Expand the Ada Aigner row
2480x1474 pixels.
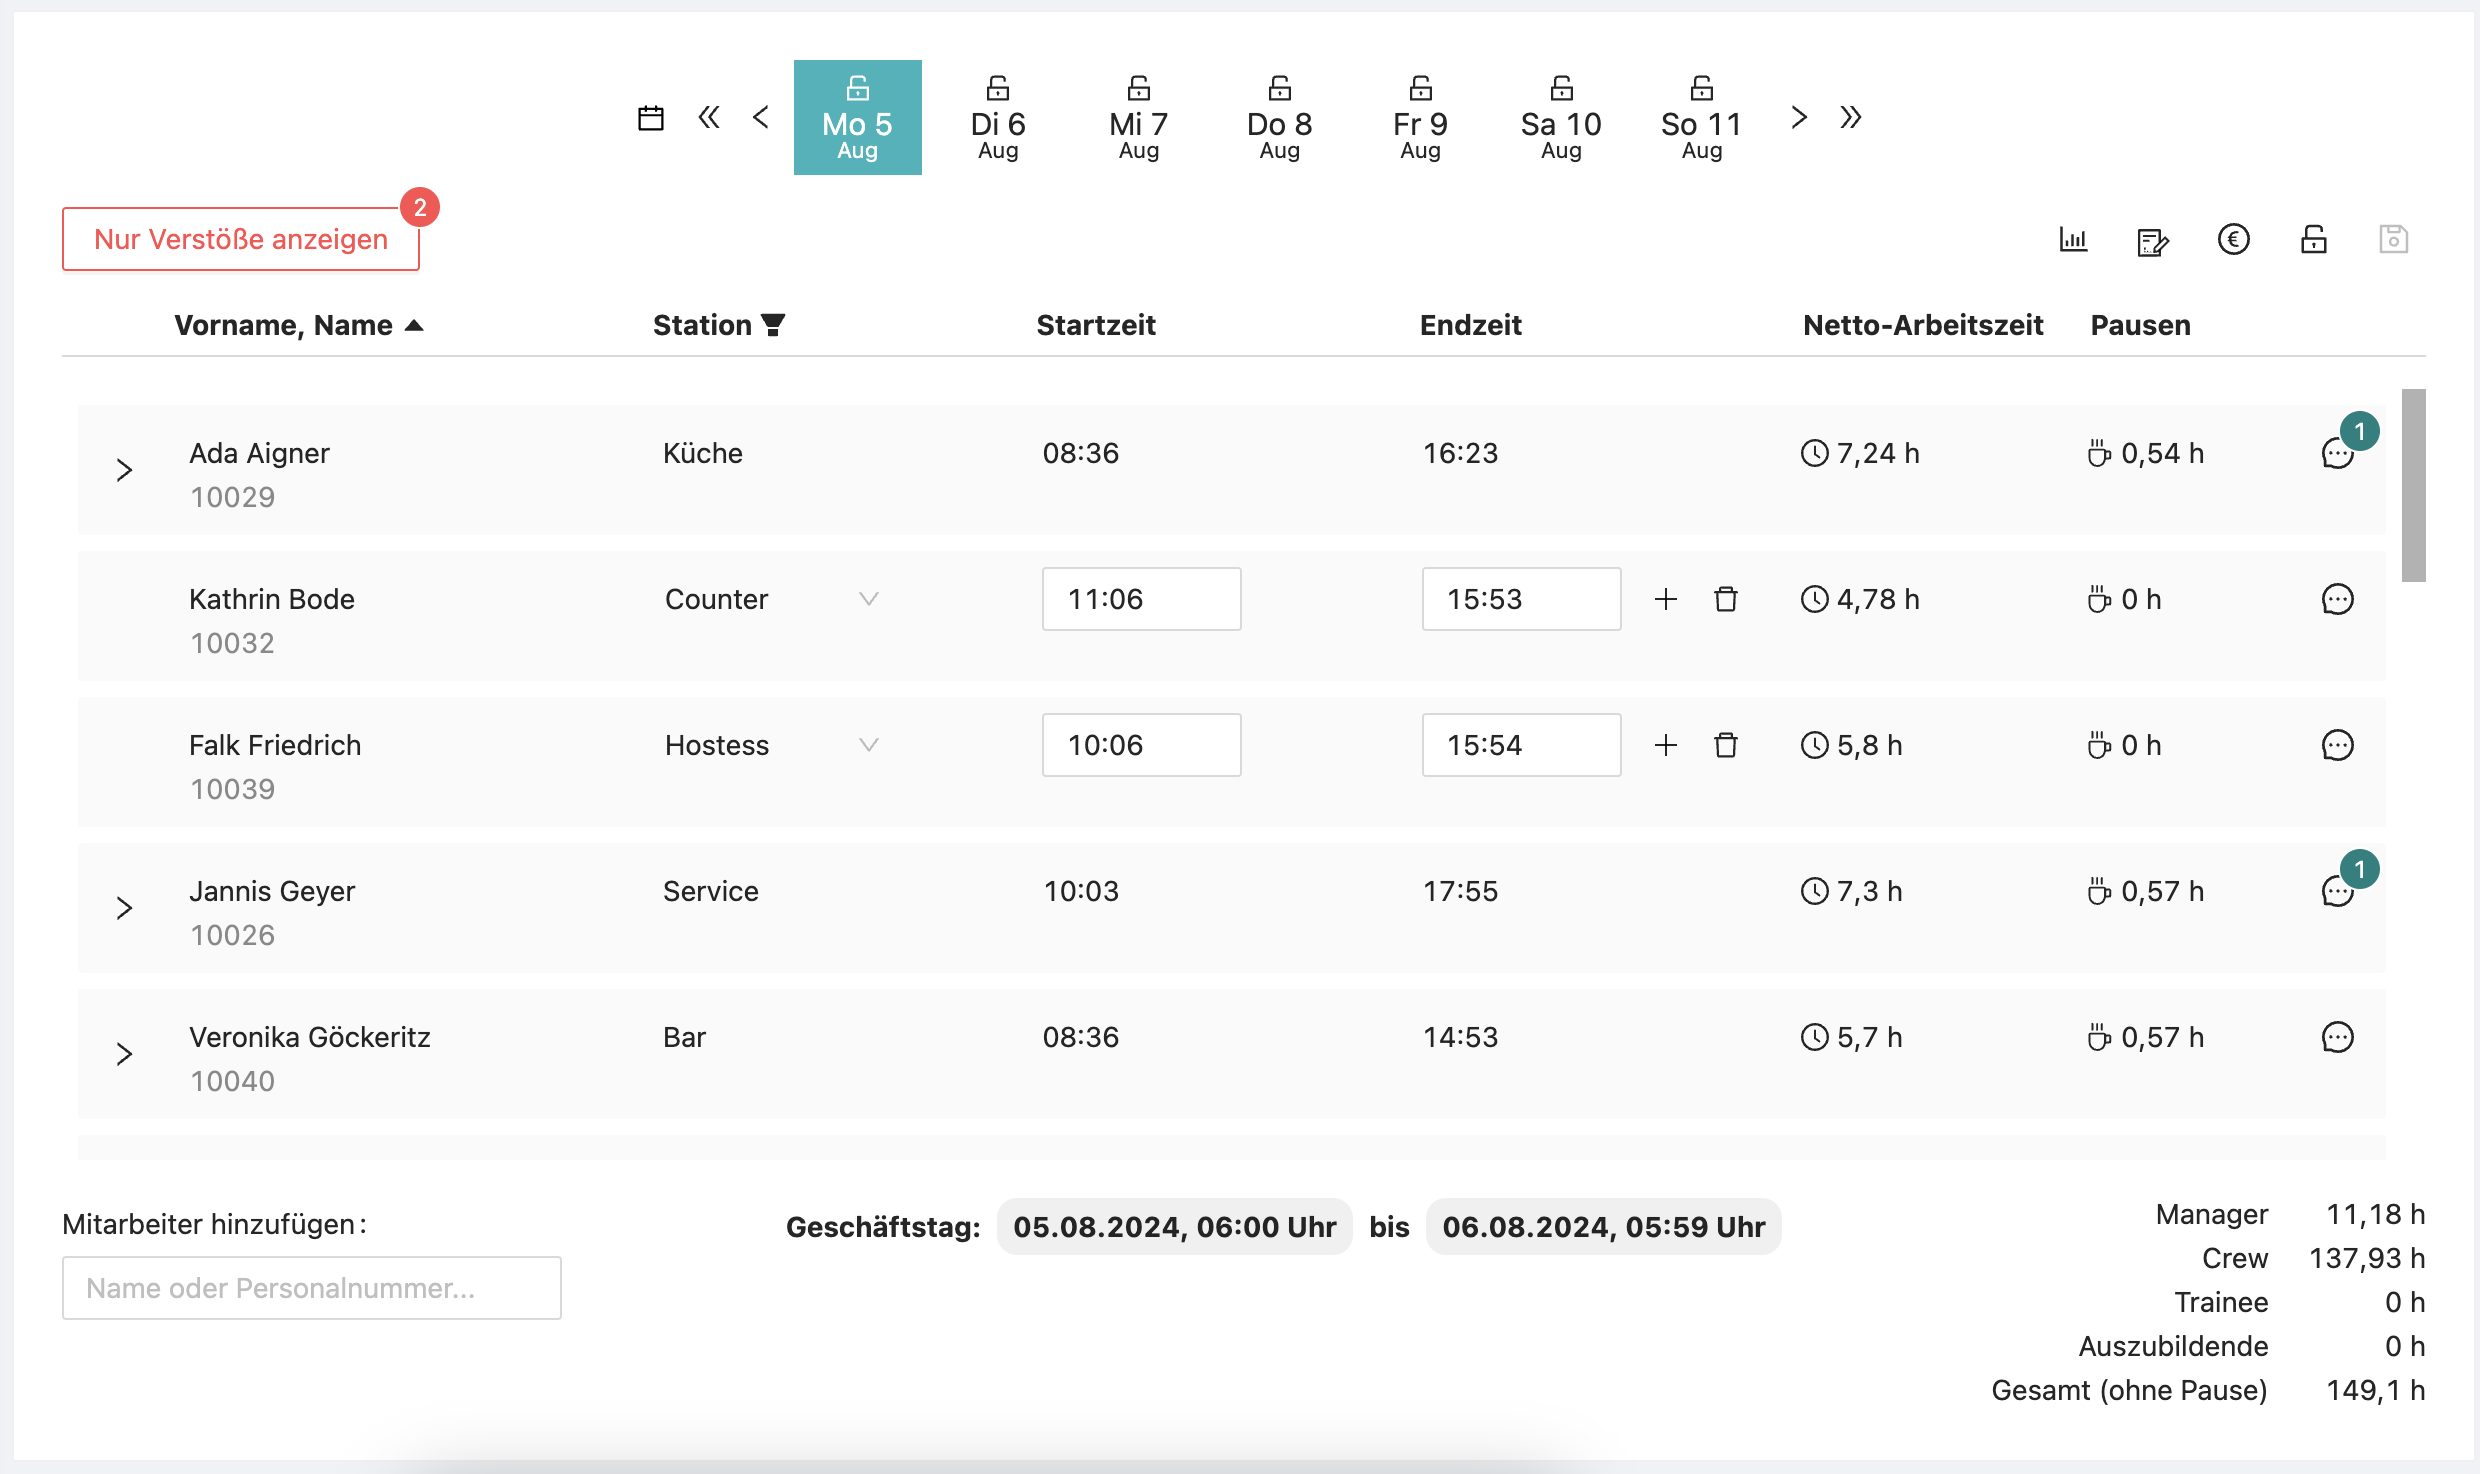tap(124, 470)
